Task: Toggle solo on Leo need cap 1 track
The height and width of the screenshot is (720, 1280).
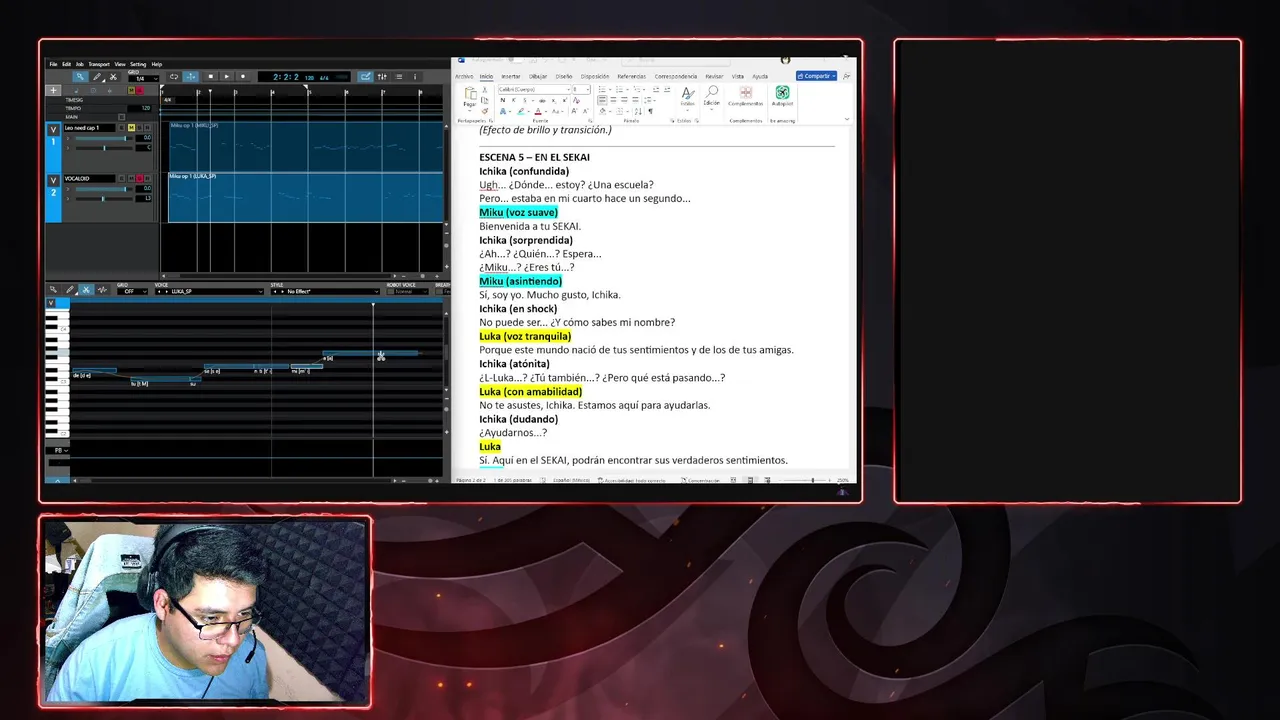Action: point(139,128)
